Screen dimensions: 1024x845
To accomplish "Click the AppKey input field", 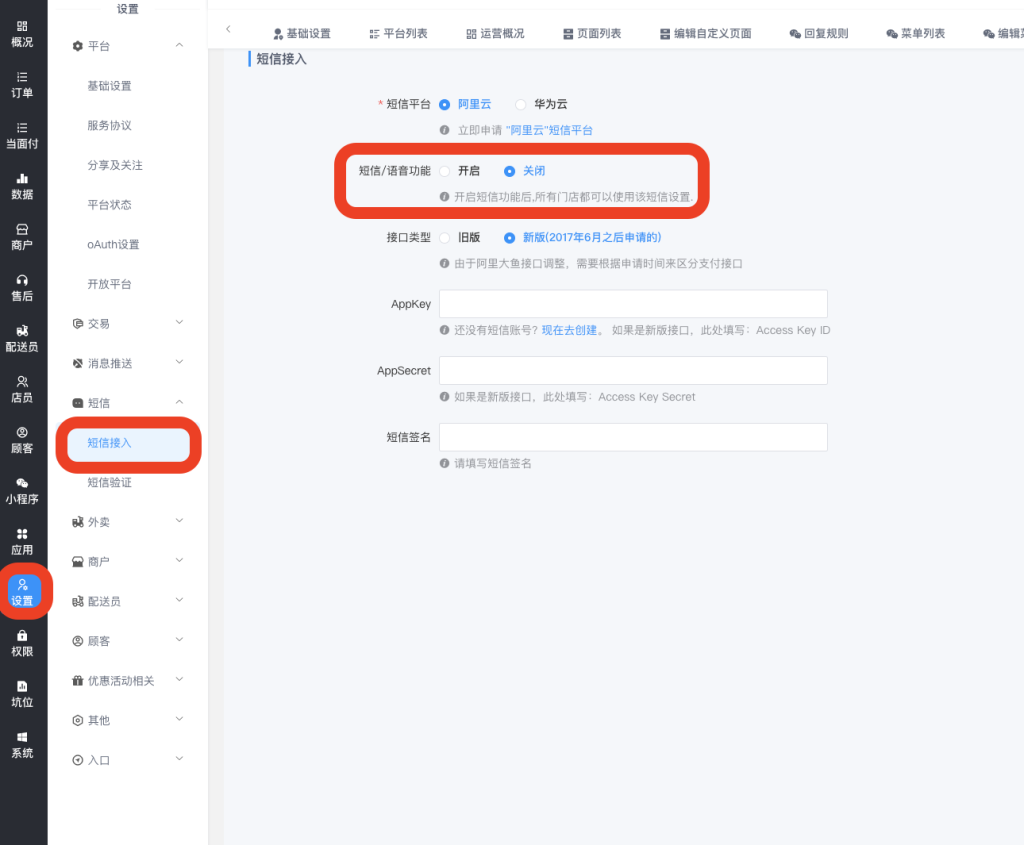I will click(x=632, y=304).
